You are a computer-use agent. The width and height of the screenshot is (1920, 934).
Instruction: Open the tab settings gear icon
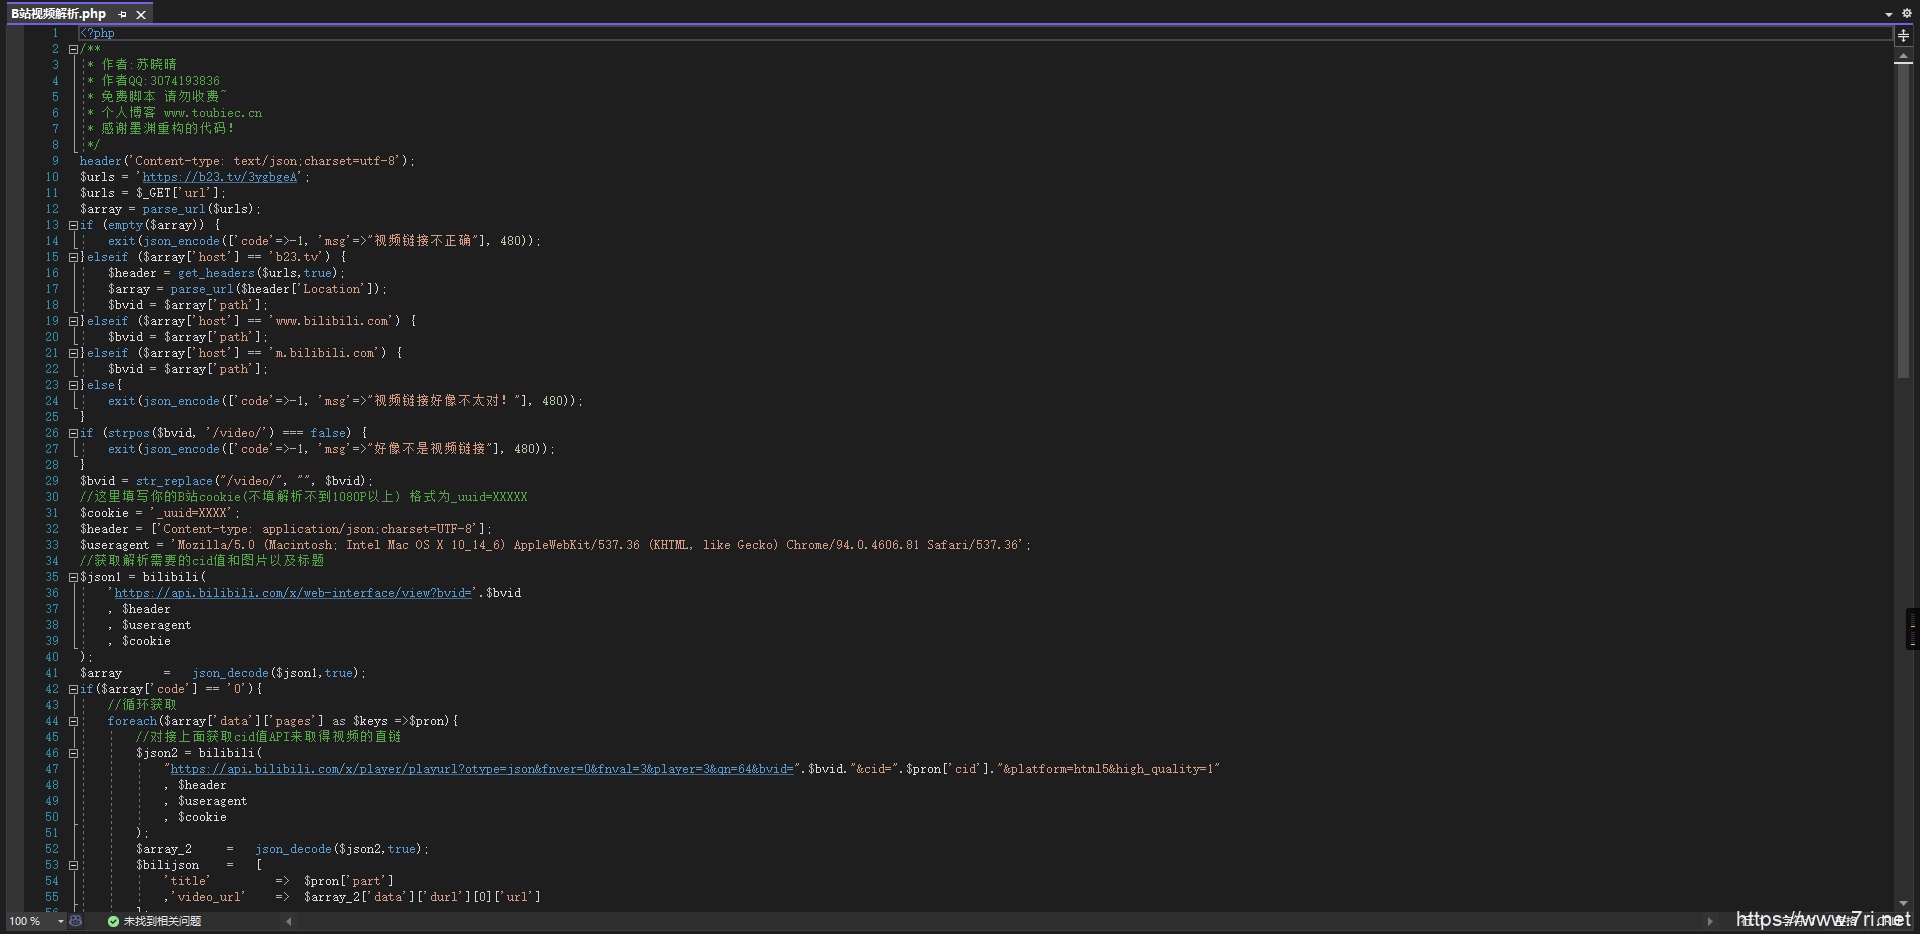click(1906, 14)
